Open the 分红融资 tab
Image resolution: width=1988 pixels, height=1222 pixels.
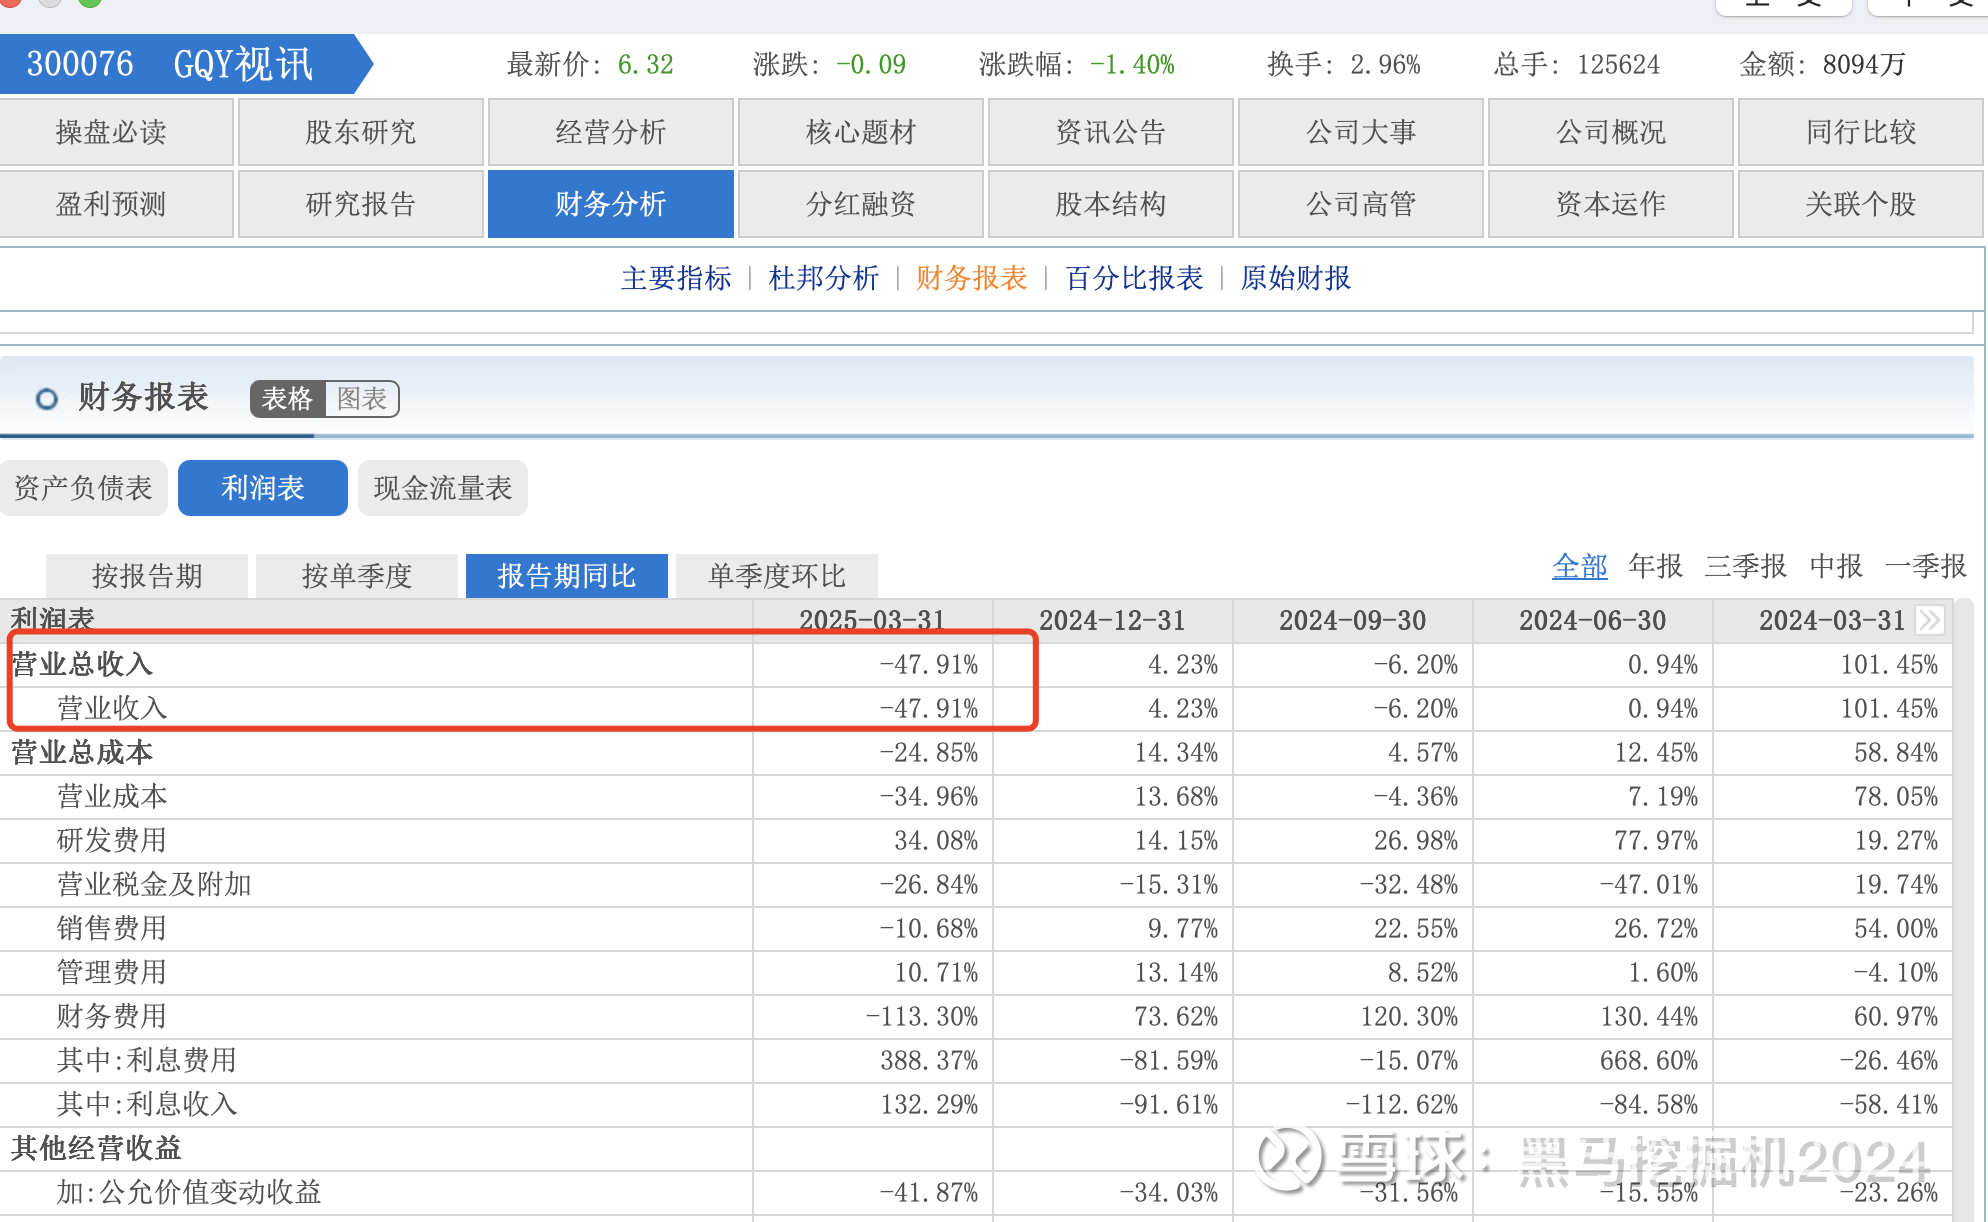(x=861, y=204)
